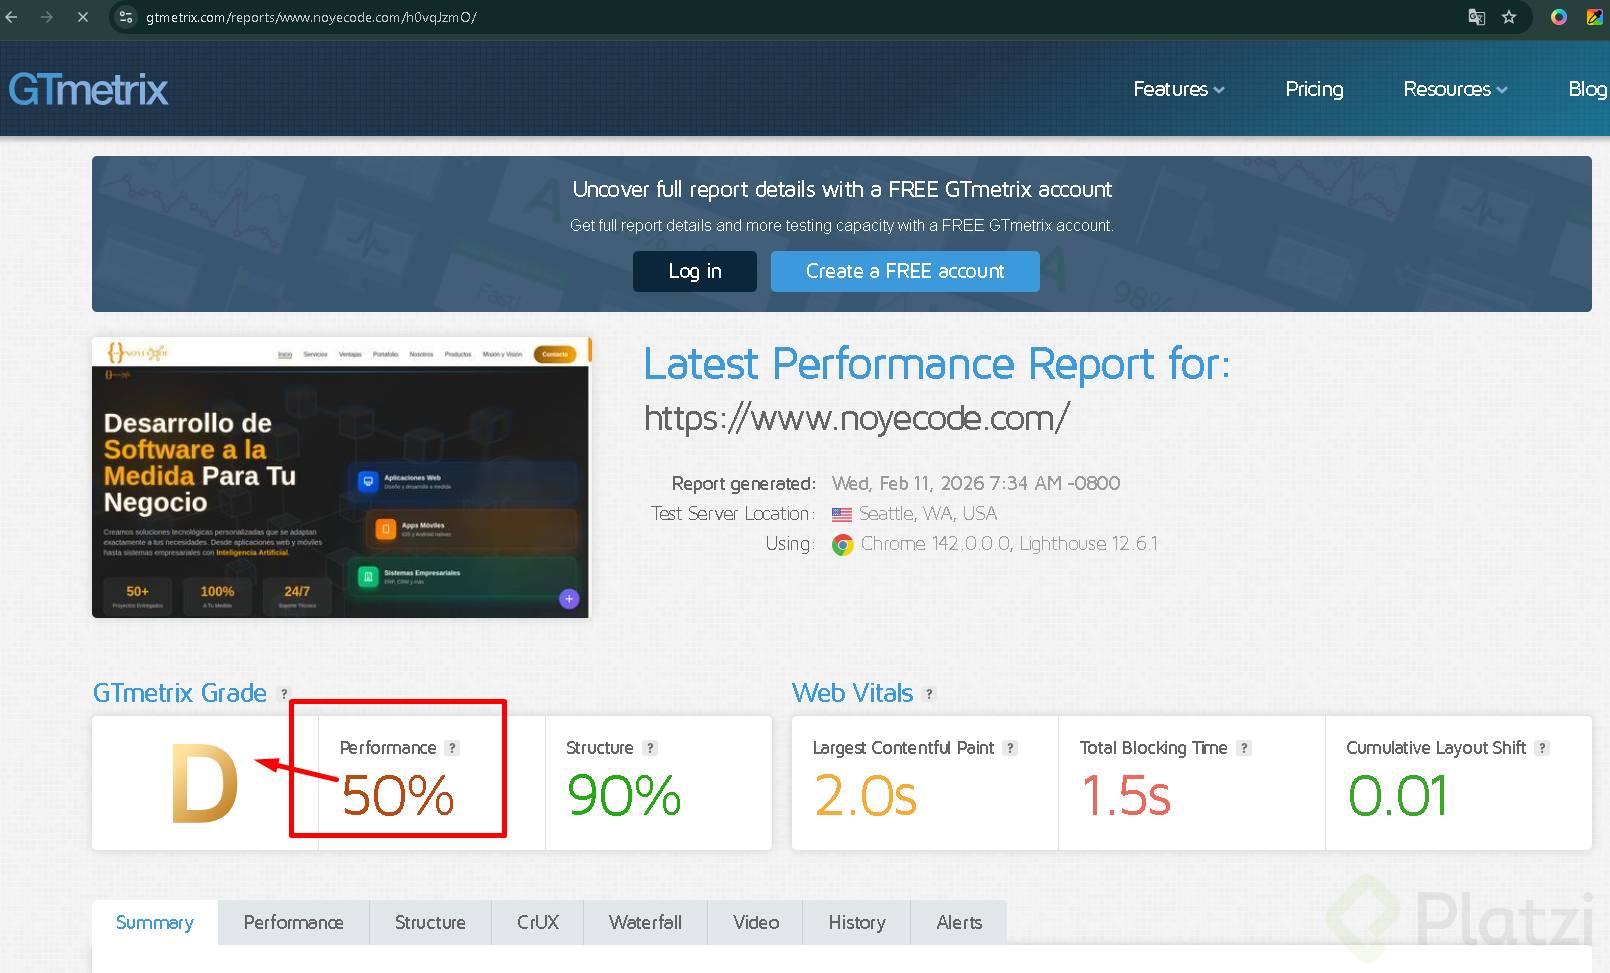The image size is (1610, 973).
Task: Click the Log in button
Action: [x=695, y=271]
